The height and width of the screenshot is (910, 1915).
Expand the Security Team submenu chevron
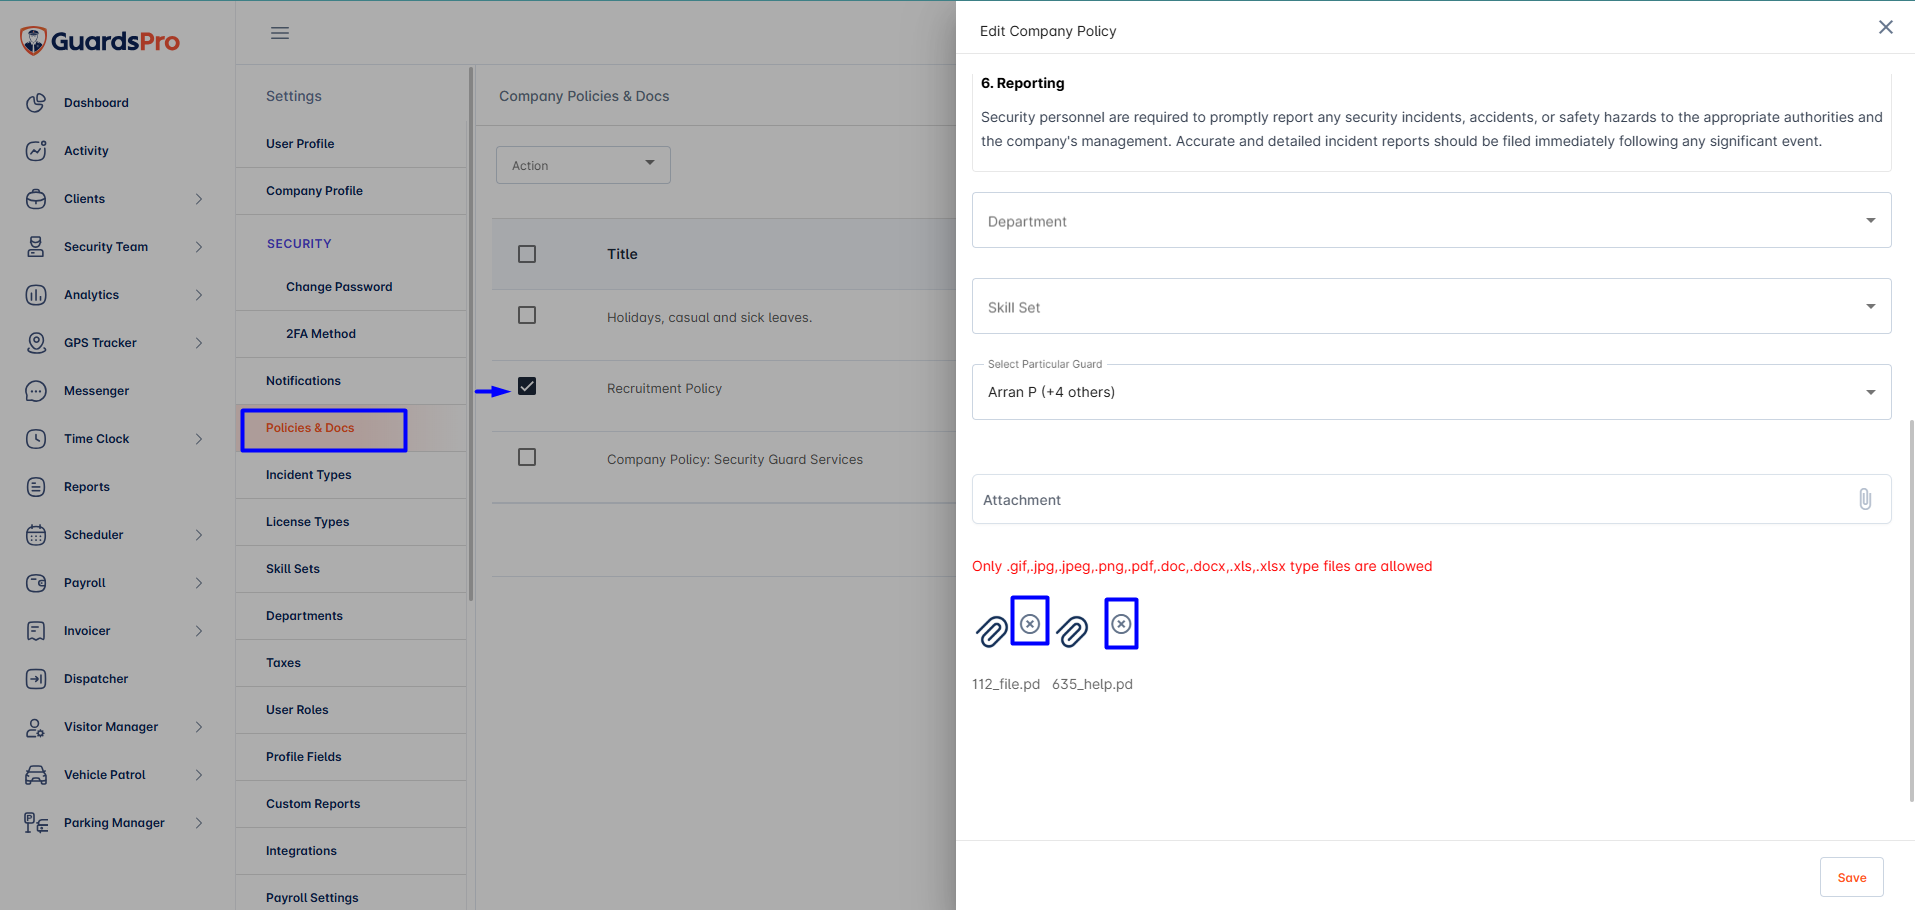[x=199, y=247]
